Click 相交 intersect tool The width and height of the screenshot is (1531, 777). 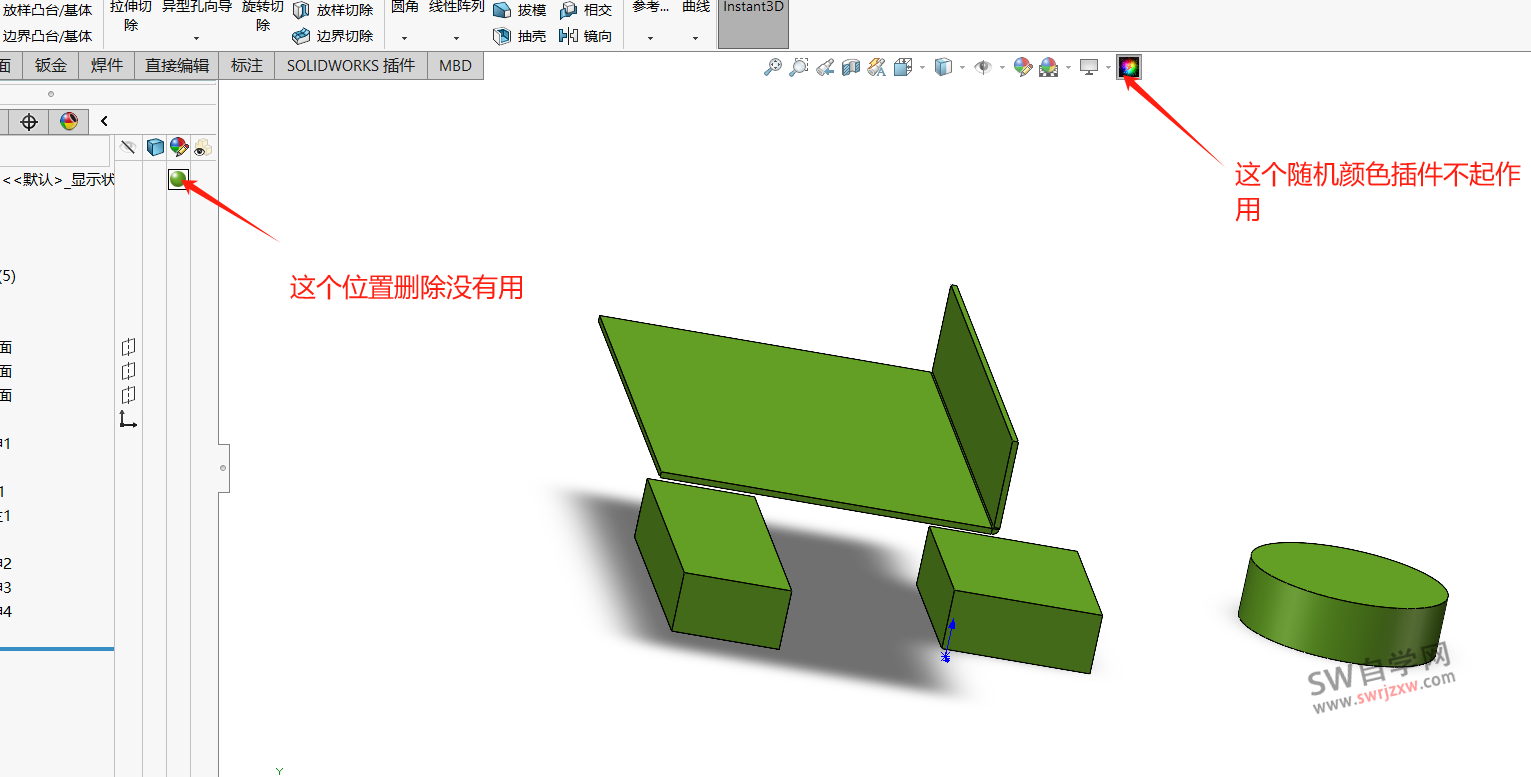pos(586,10)
